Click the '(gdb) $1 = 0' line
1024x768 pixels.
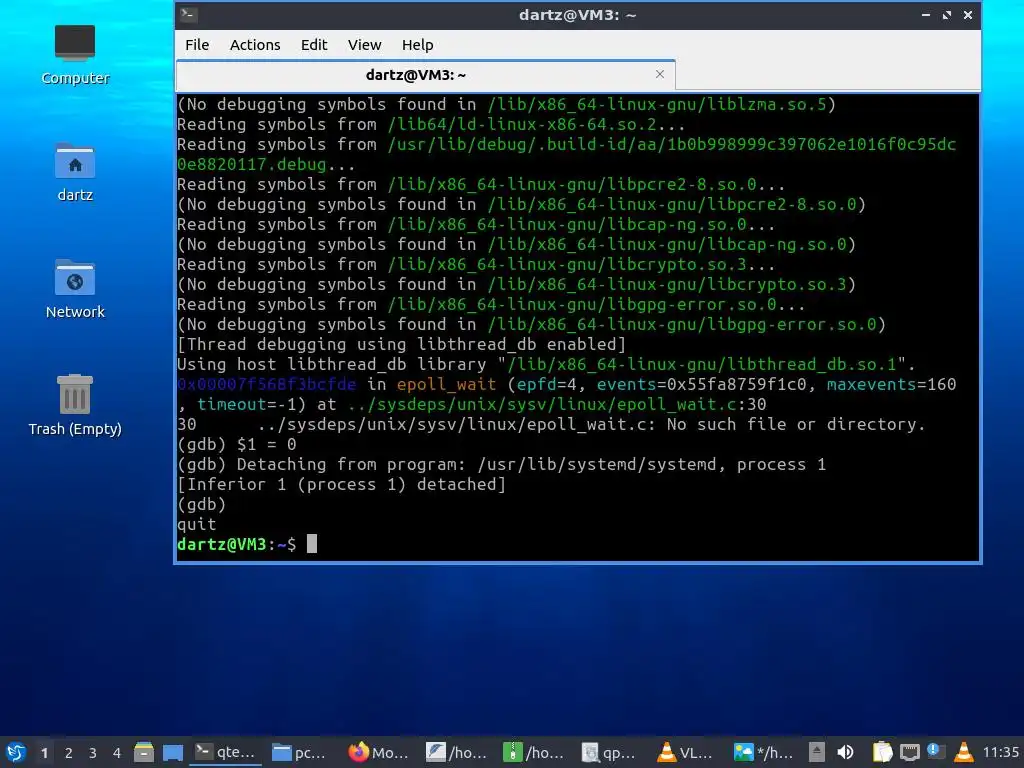[x=236, y=445]
